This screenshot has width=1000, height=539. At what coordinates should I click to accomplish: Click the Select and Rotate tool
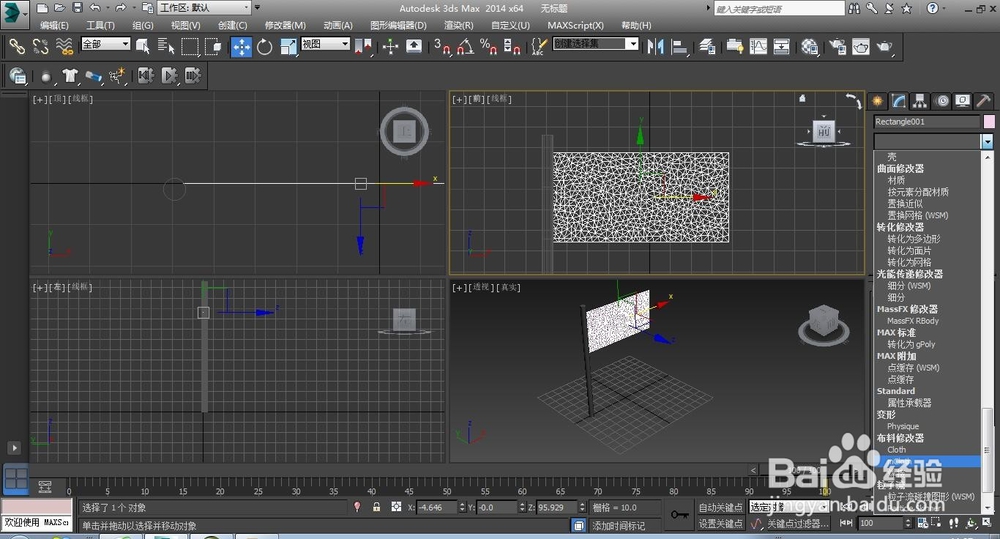pos(265,46)
